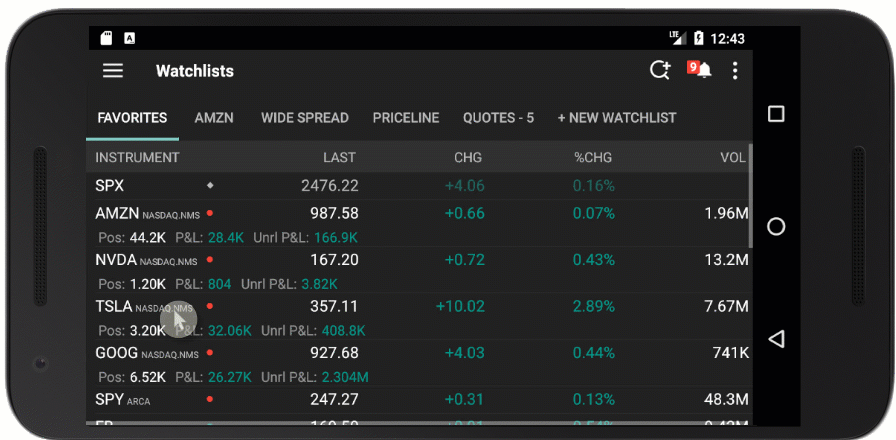The width and height of the screenshot is (896, 440).
Task: Click TSLA unrealized P&L 408.8K
Action: pos(343,331)
